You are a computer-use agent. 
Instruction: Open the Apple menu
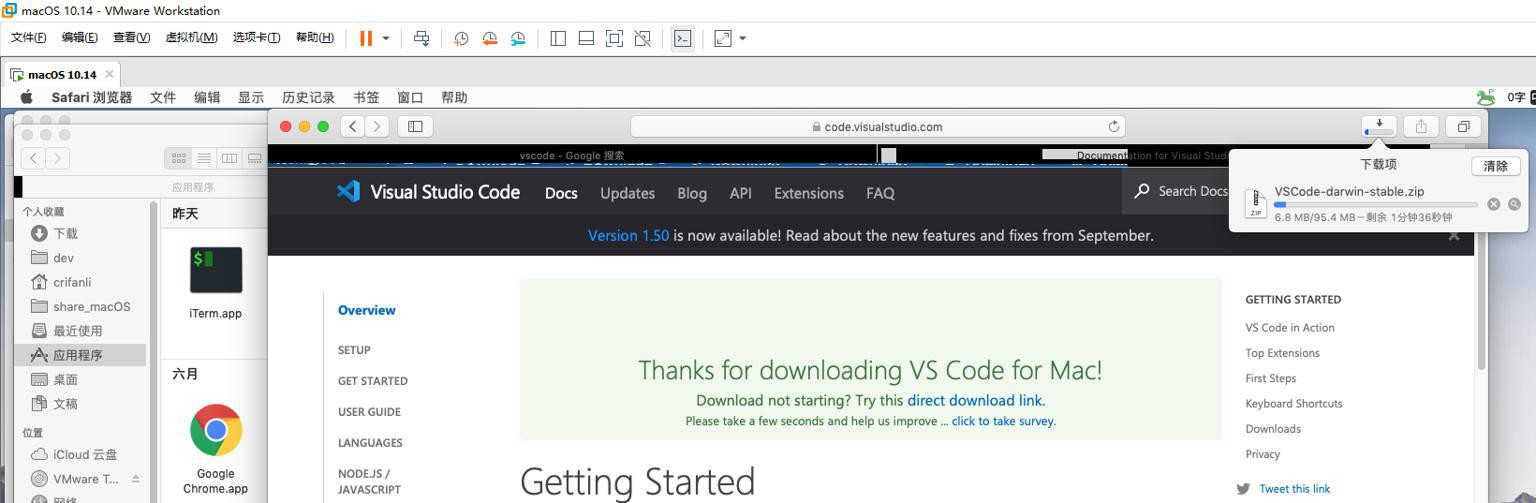pos(27,97)
